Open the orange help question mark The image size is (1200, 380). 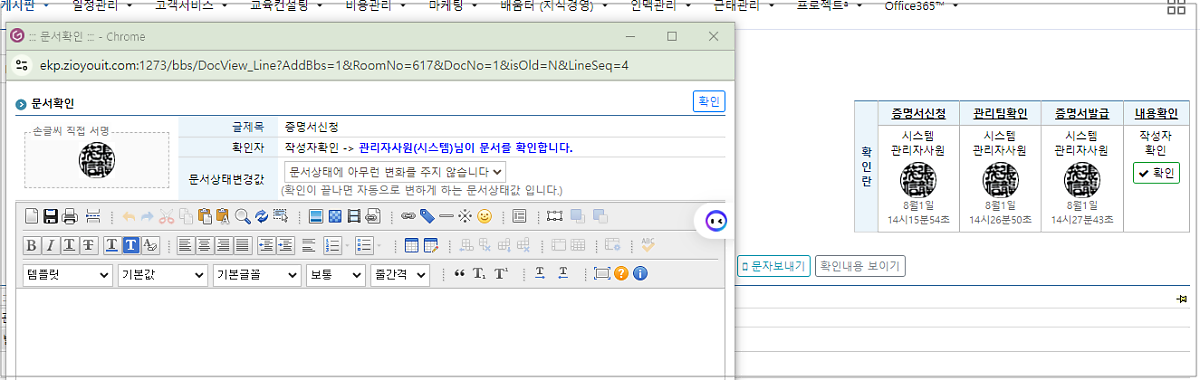tap(621, 273)
